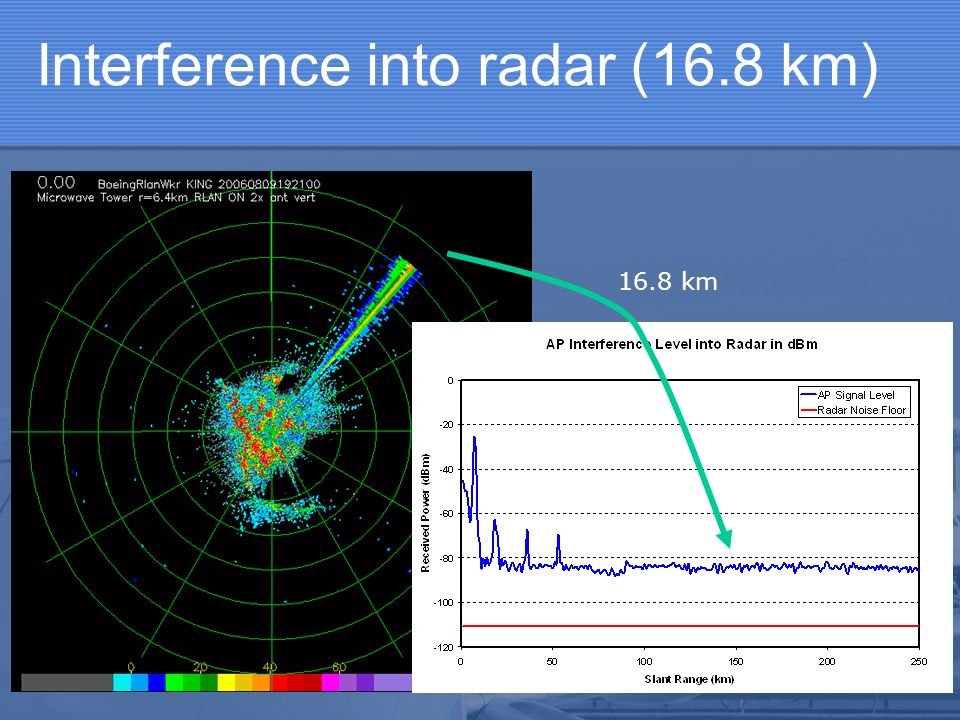The height and width of the screenshot is (720, 960).
Task: Click the "200" tick on the slant range axis
Action: click(827, 661)
